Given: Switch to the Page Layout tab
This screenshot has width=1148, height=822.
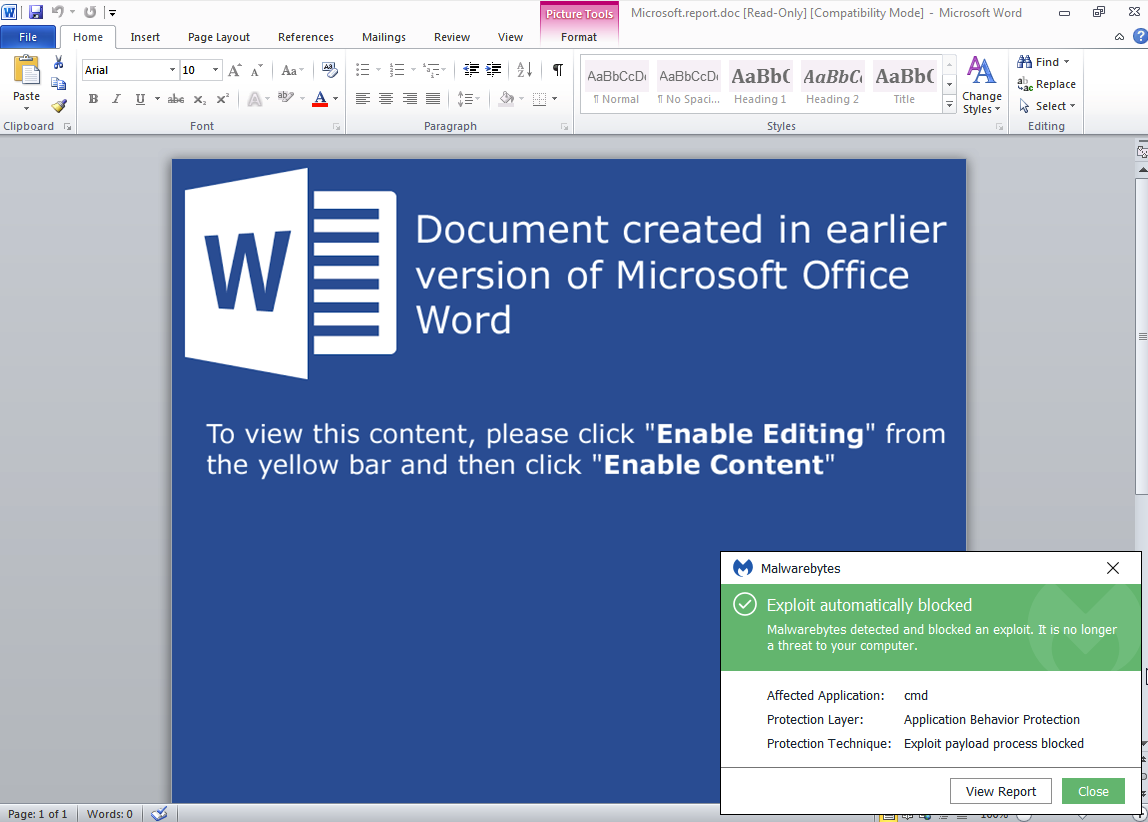Looking at the screenshot, I should pos(219,37).
